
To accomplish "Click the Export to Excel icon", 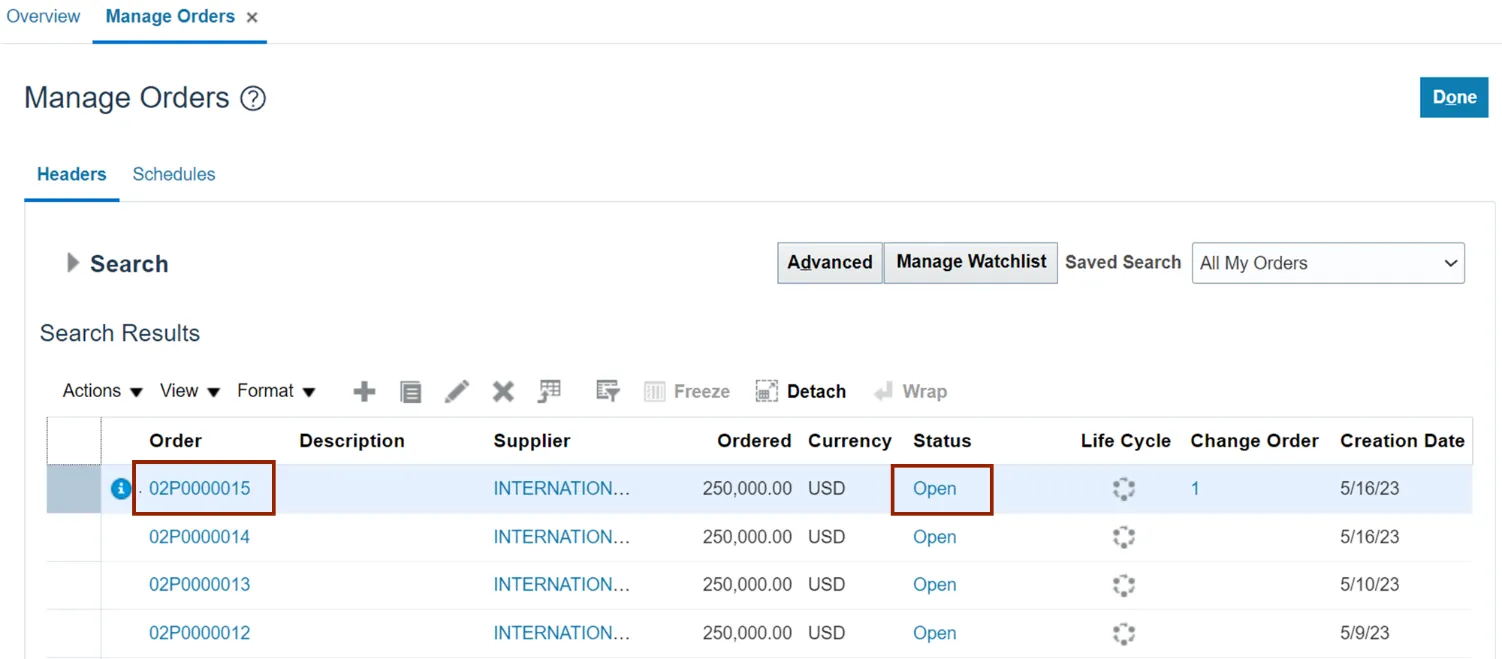I will coord(549,392).
